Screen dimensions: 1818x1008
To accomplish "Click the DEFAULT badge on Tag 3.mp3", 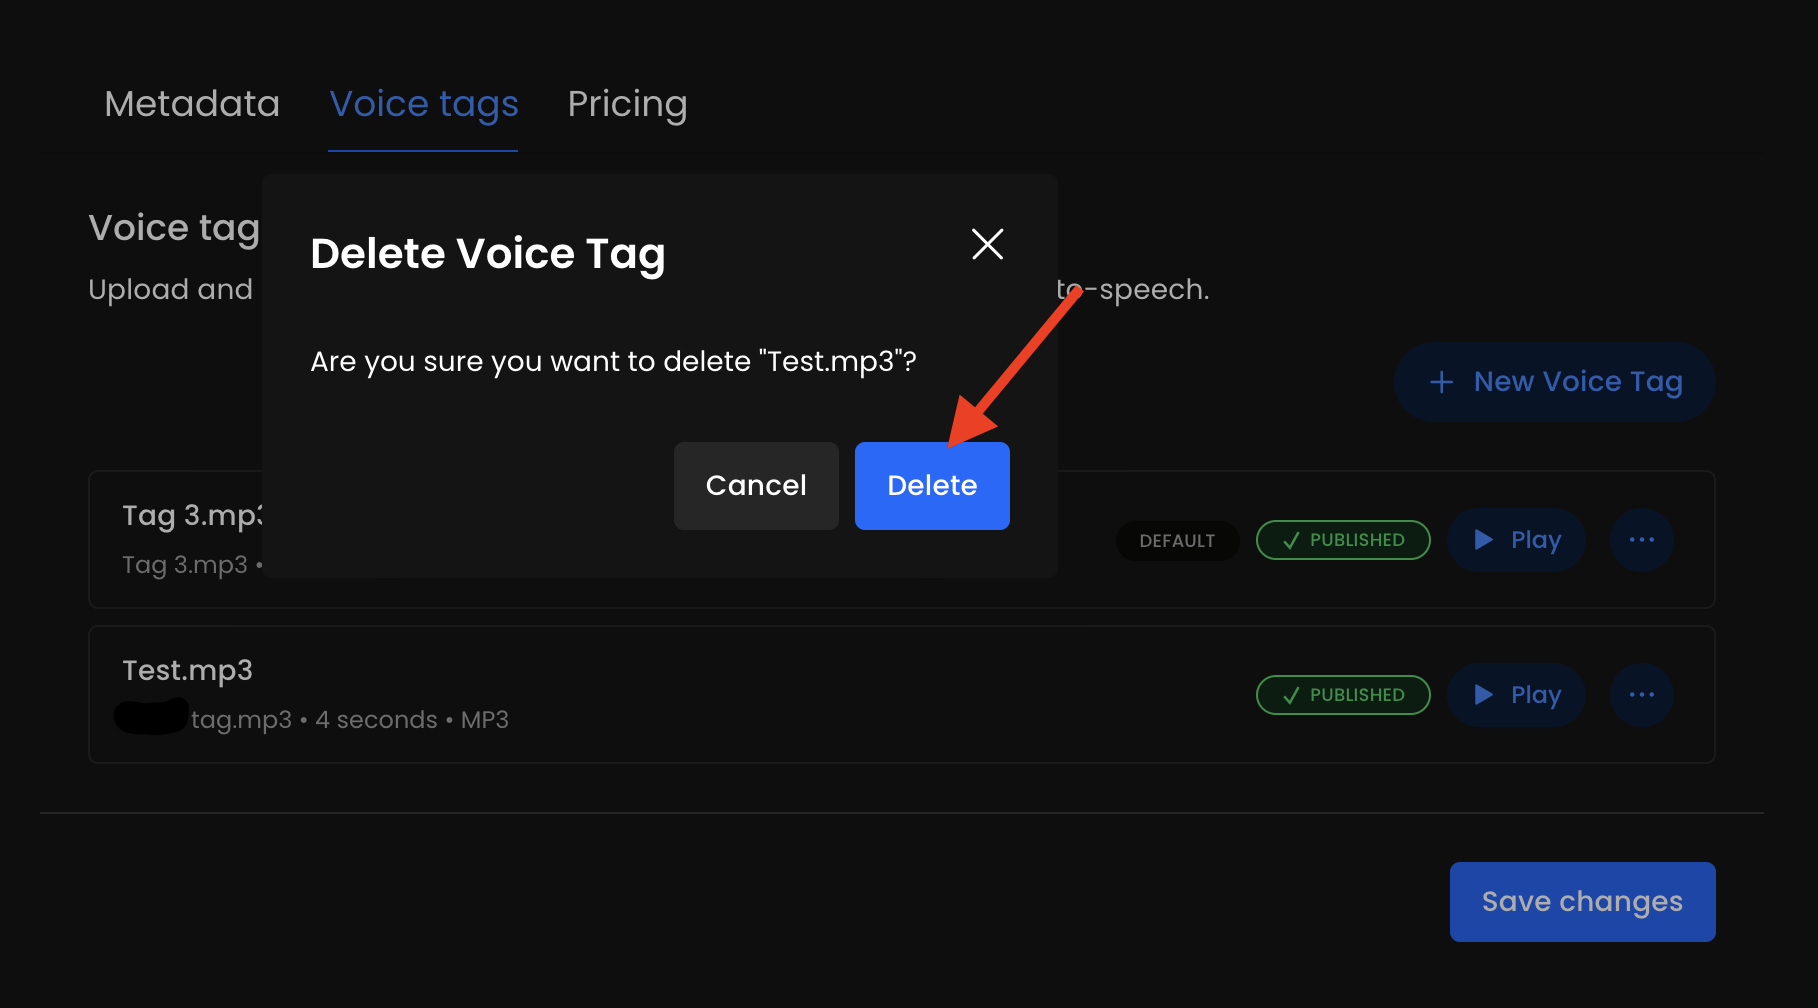I will click(1177, 541).
